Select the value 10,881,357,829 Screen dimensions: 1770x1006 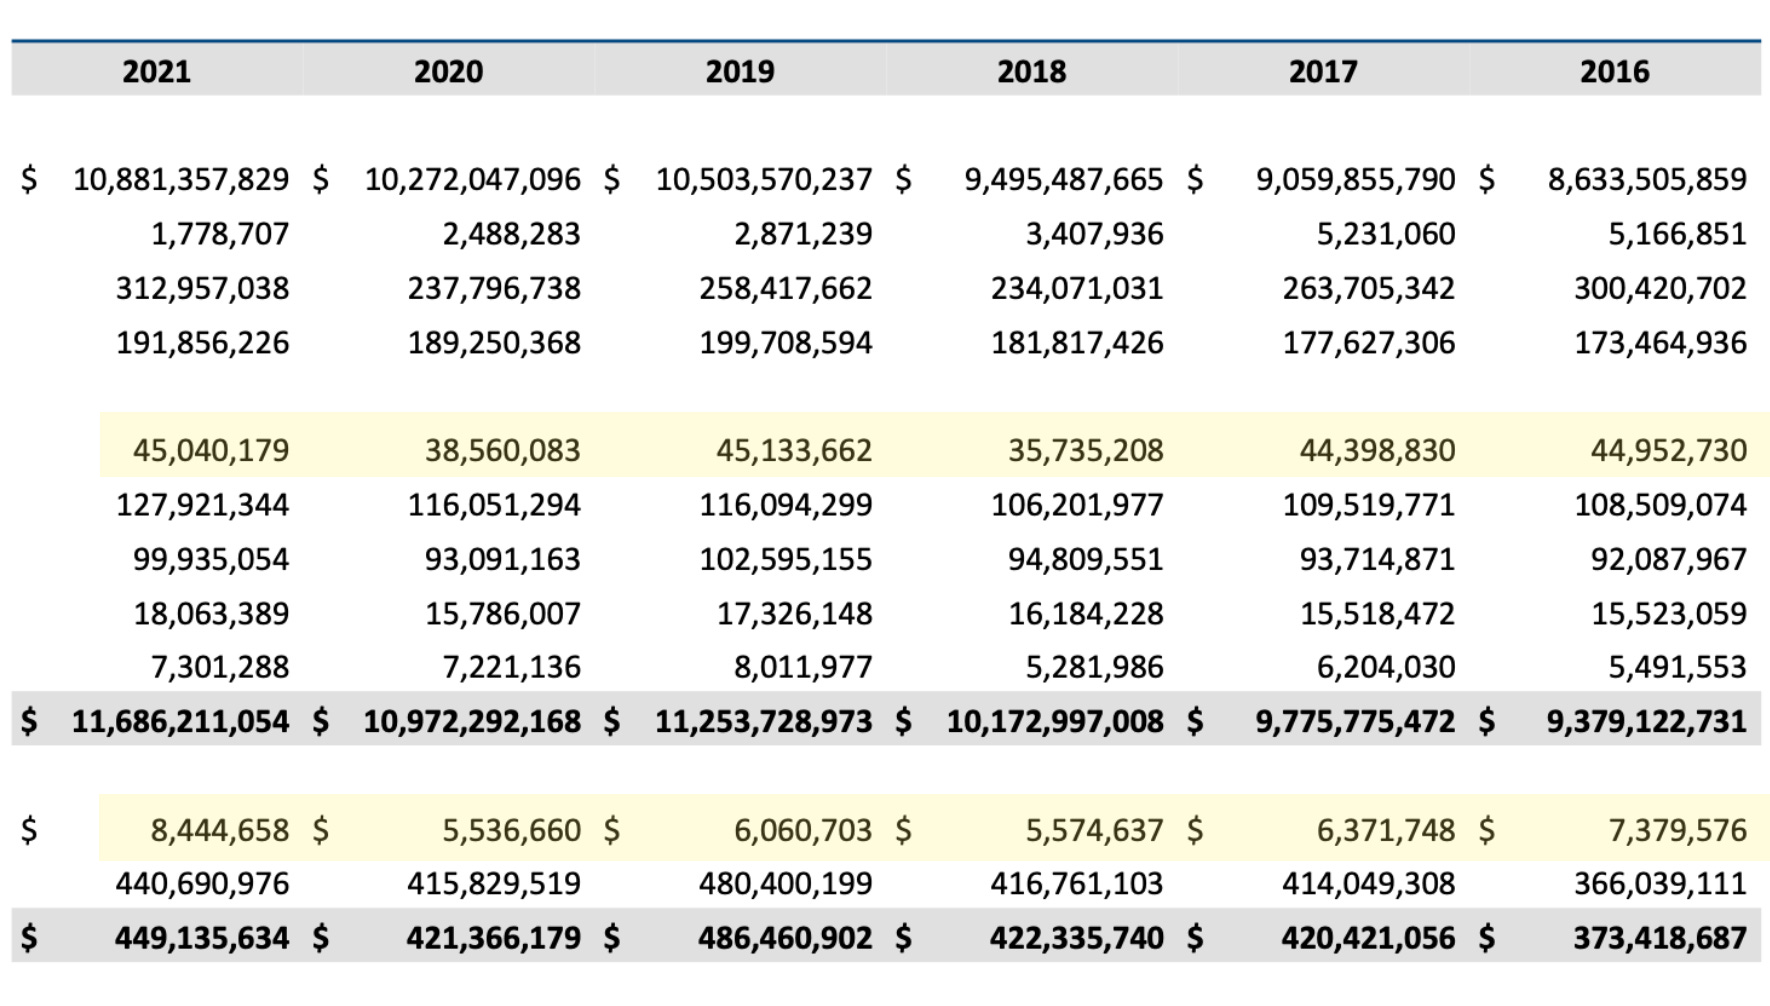(x=181, y=180)
